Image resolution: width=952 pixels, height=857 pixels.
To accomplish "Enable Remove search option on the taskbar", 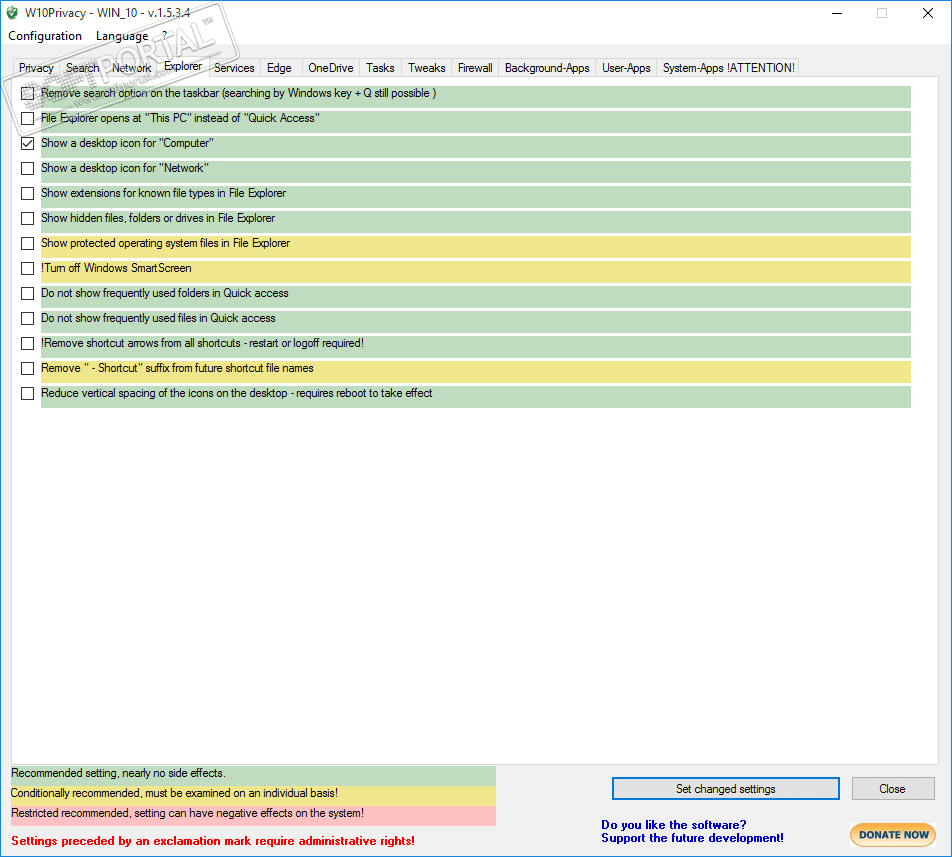I will tap(27, 93).
